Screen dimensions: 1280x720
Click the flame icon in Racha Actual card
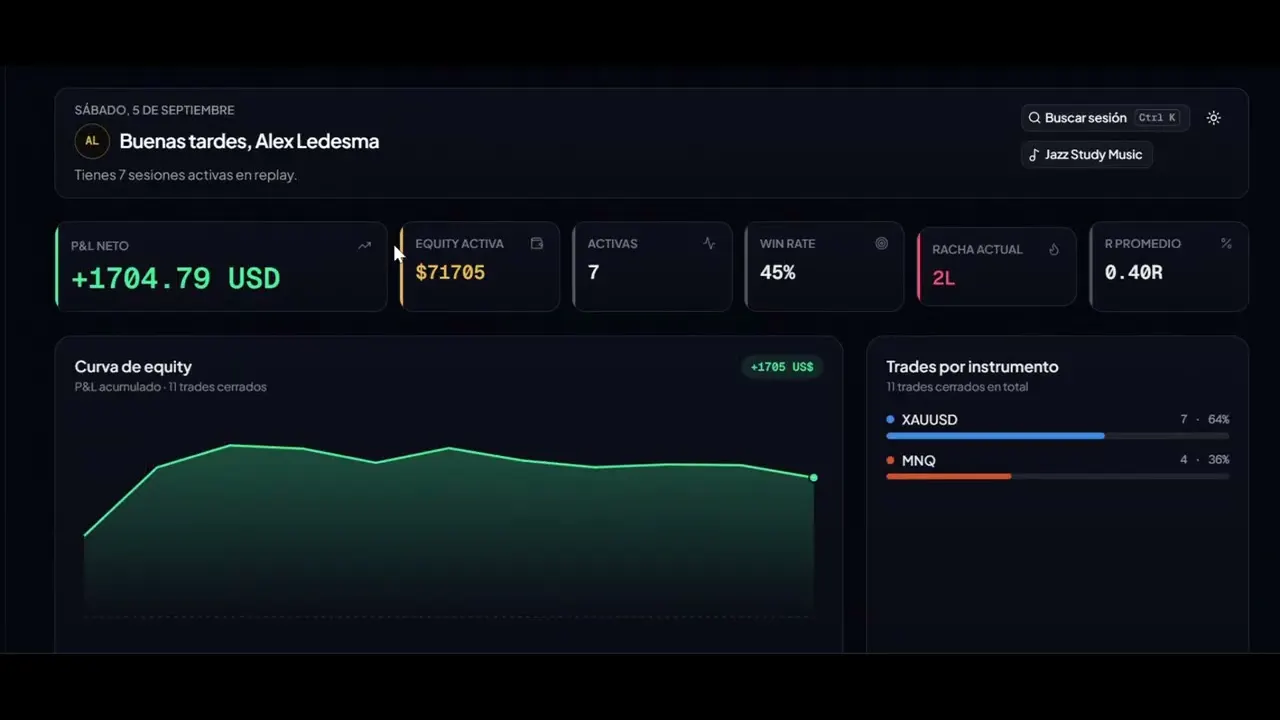[1053, 249]
